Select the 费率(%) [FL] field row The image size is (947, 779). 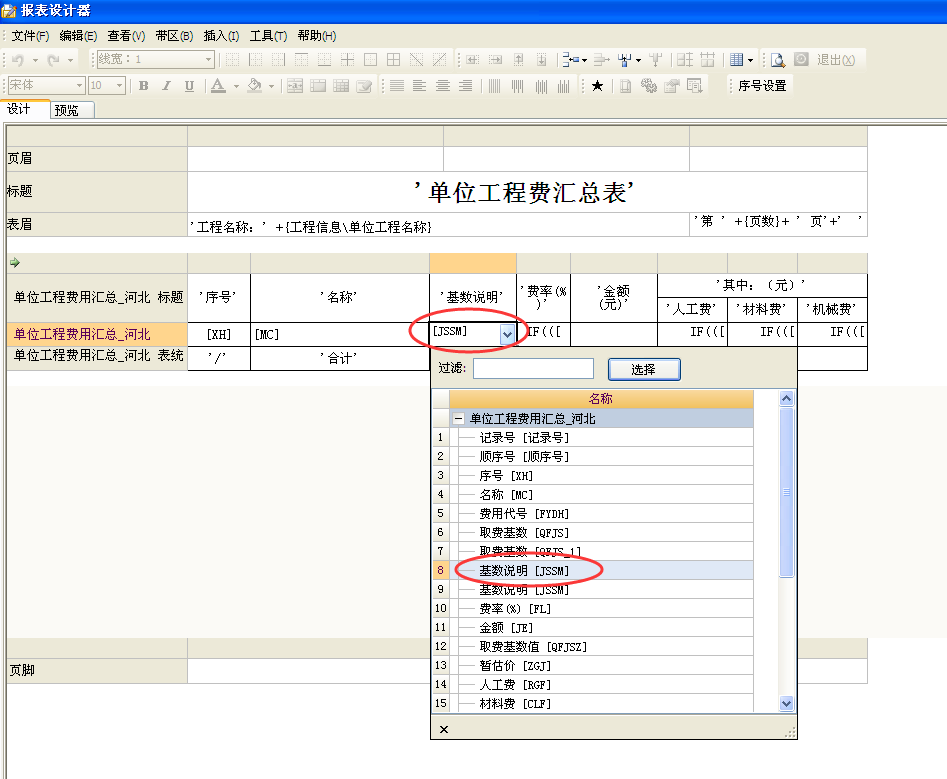click(x=602, y=609)
